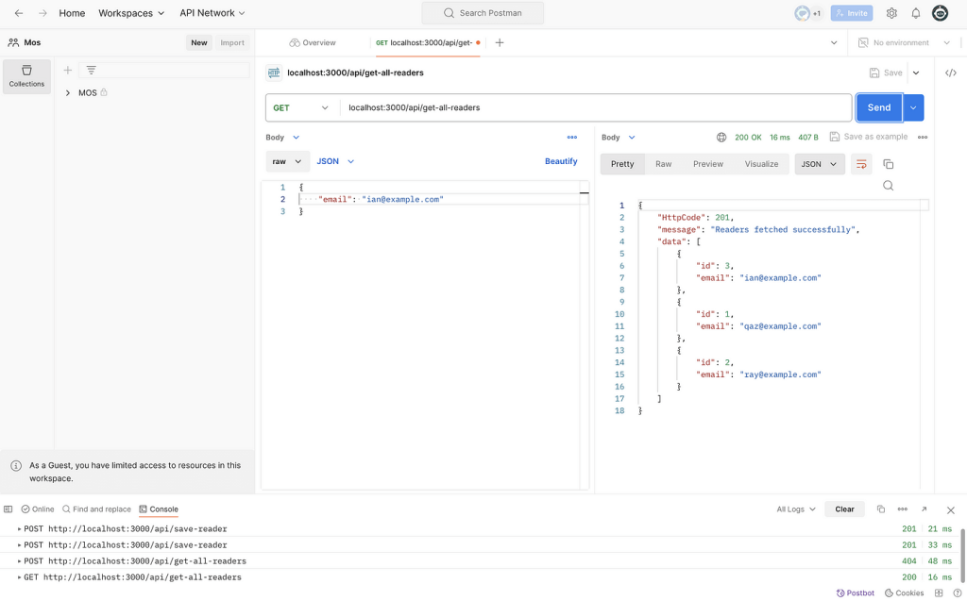The width and height of the screenshot is (968, 606).
Task: Select the Preview response view
Action: [x=707, y=164]
